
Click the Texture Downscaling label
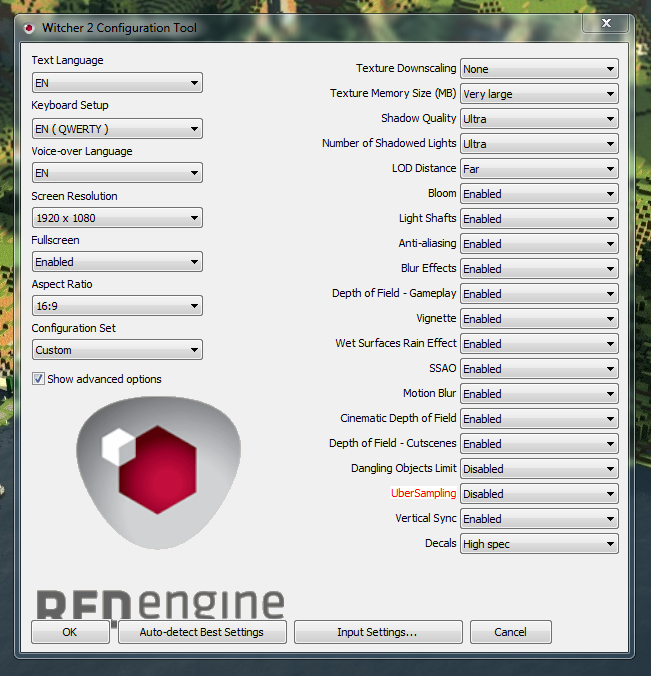pyautogui.click(x=406, y=68)
